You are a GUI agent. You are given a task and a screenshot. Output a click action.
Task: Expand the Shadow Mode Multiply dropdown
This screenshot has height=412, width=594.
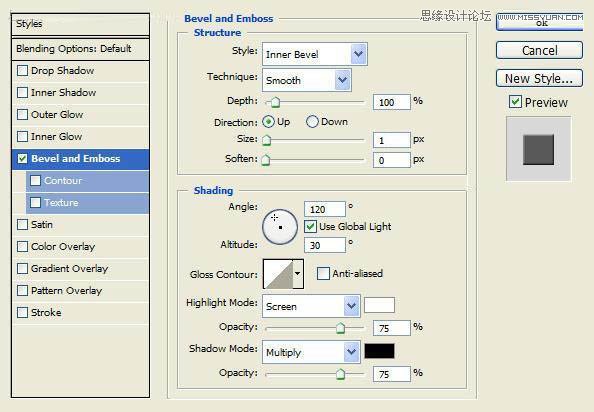311,352
